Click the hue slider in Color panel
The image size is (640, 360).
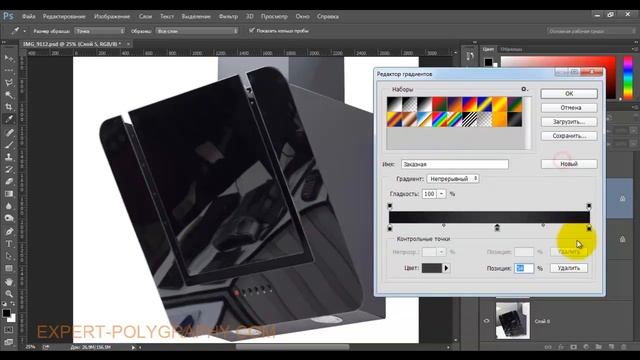(x=628, y=78)
